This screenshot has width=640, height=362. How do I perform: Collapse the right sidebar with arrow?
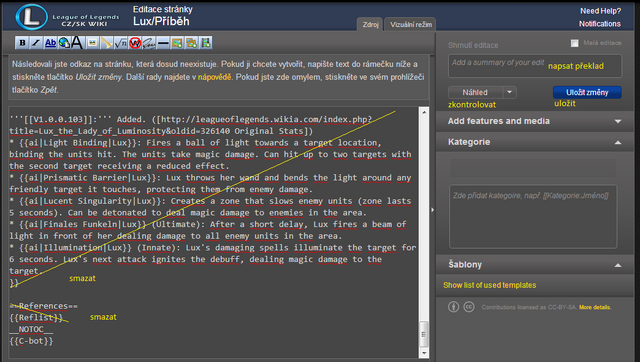click(433, 210)
